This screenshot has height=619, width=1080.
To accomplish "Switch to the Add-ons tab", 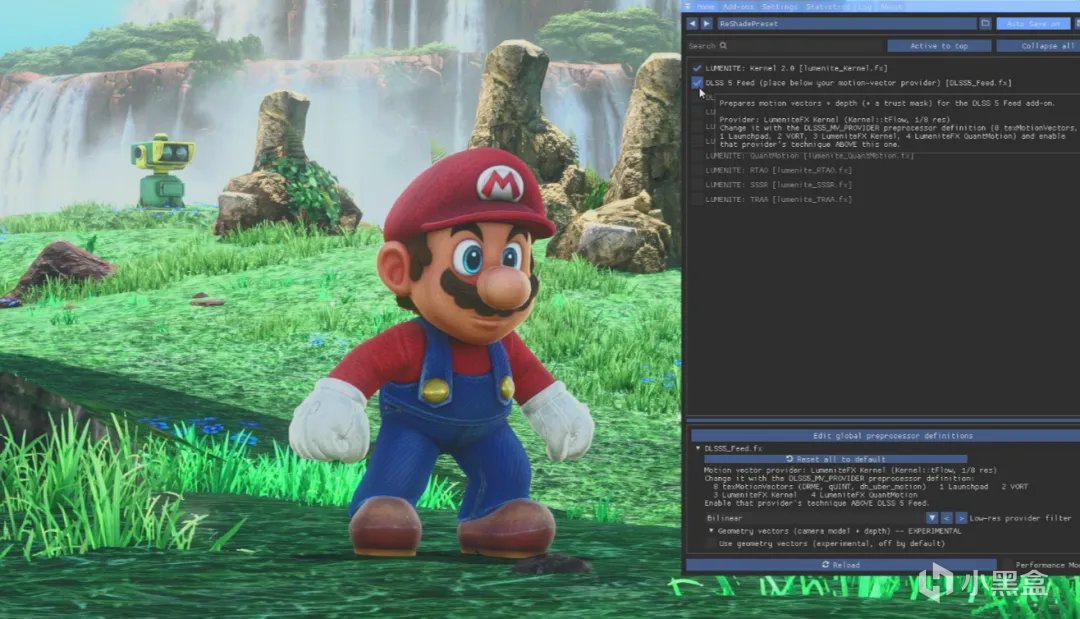I will [738, 6].
